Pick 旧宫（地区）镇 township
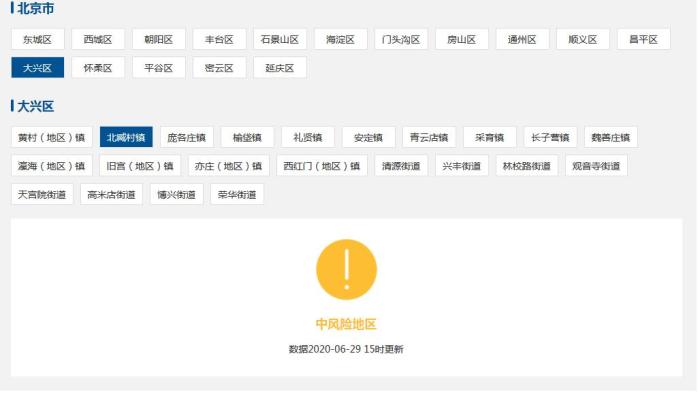Viewport: 700px width, 405px height. (140, 166)
